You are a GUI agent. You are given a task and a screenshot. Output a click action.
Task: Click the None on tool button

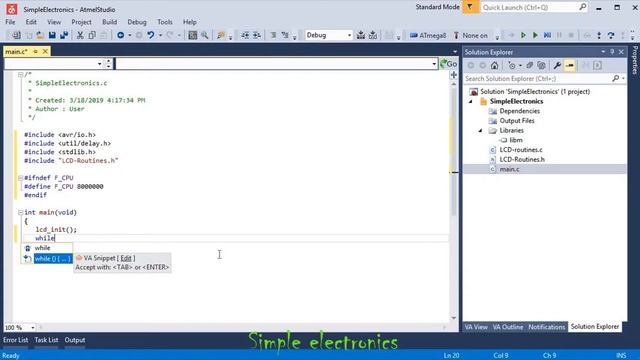470,36
